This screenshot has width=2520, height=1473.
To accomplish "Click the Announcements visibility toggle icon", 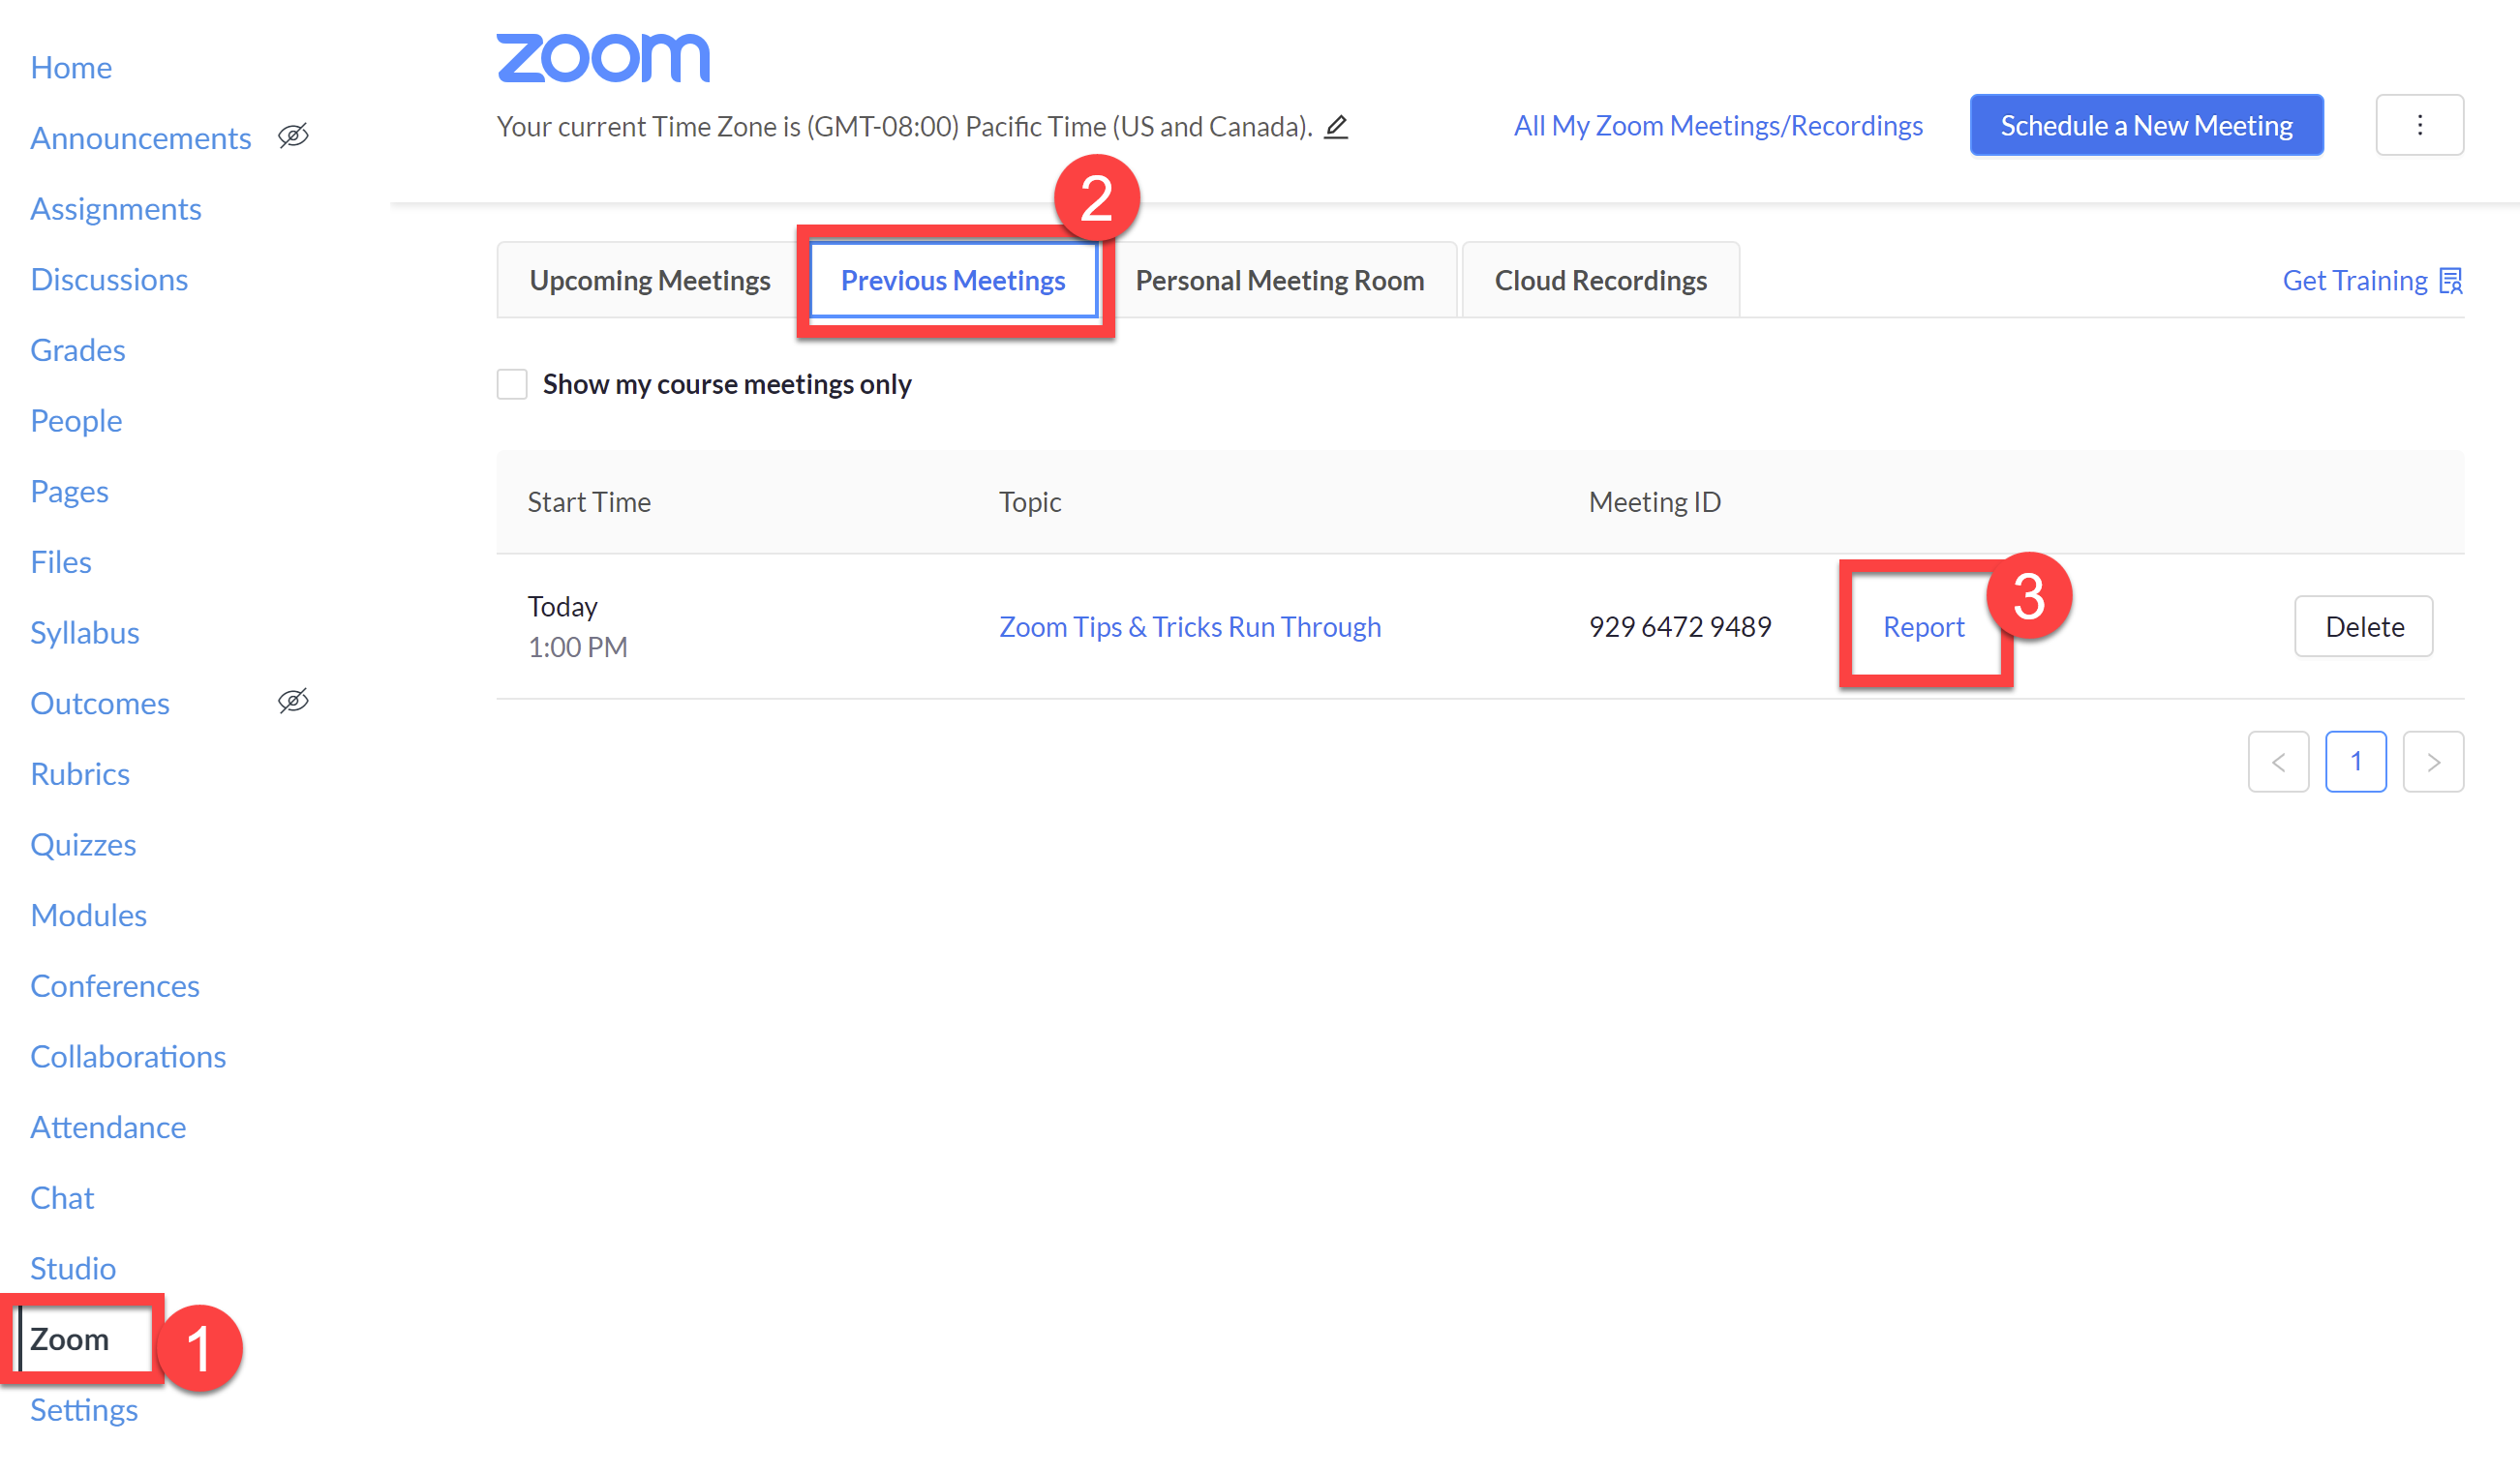I will pos(294,136).
